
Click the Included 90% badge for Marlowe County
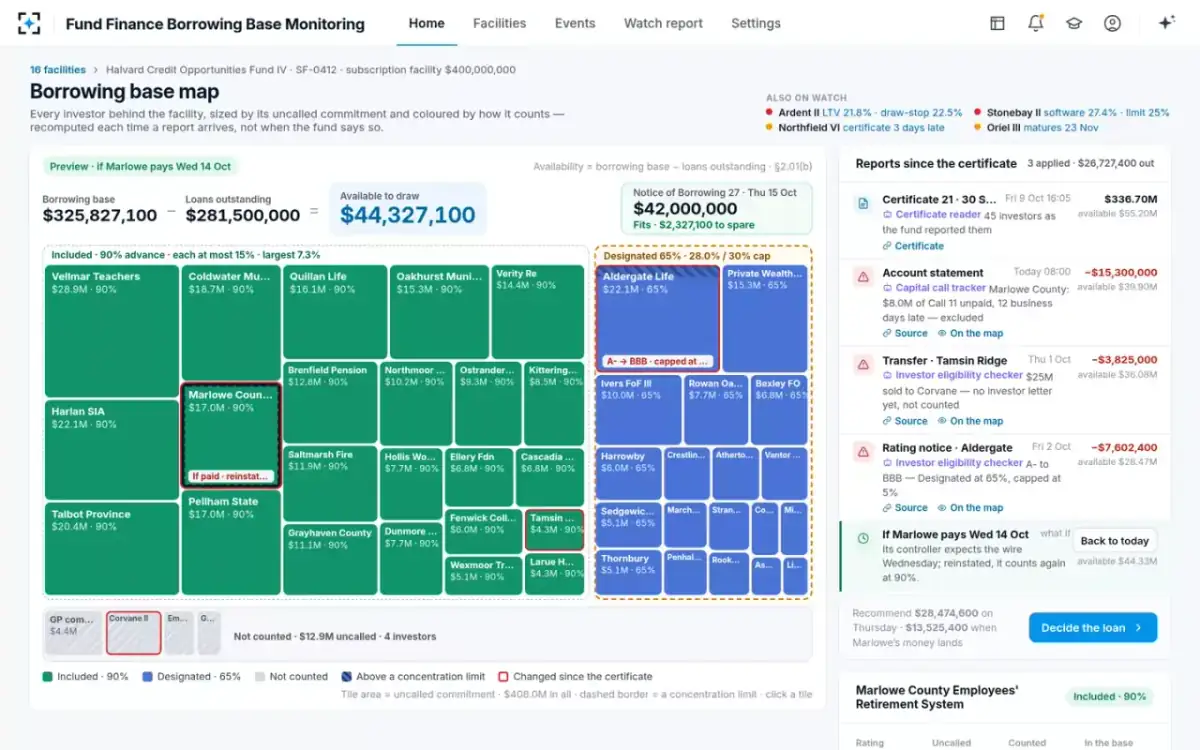1108,696
